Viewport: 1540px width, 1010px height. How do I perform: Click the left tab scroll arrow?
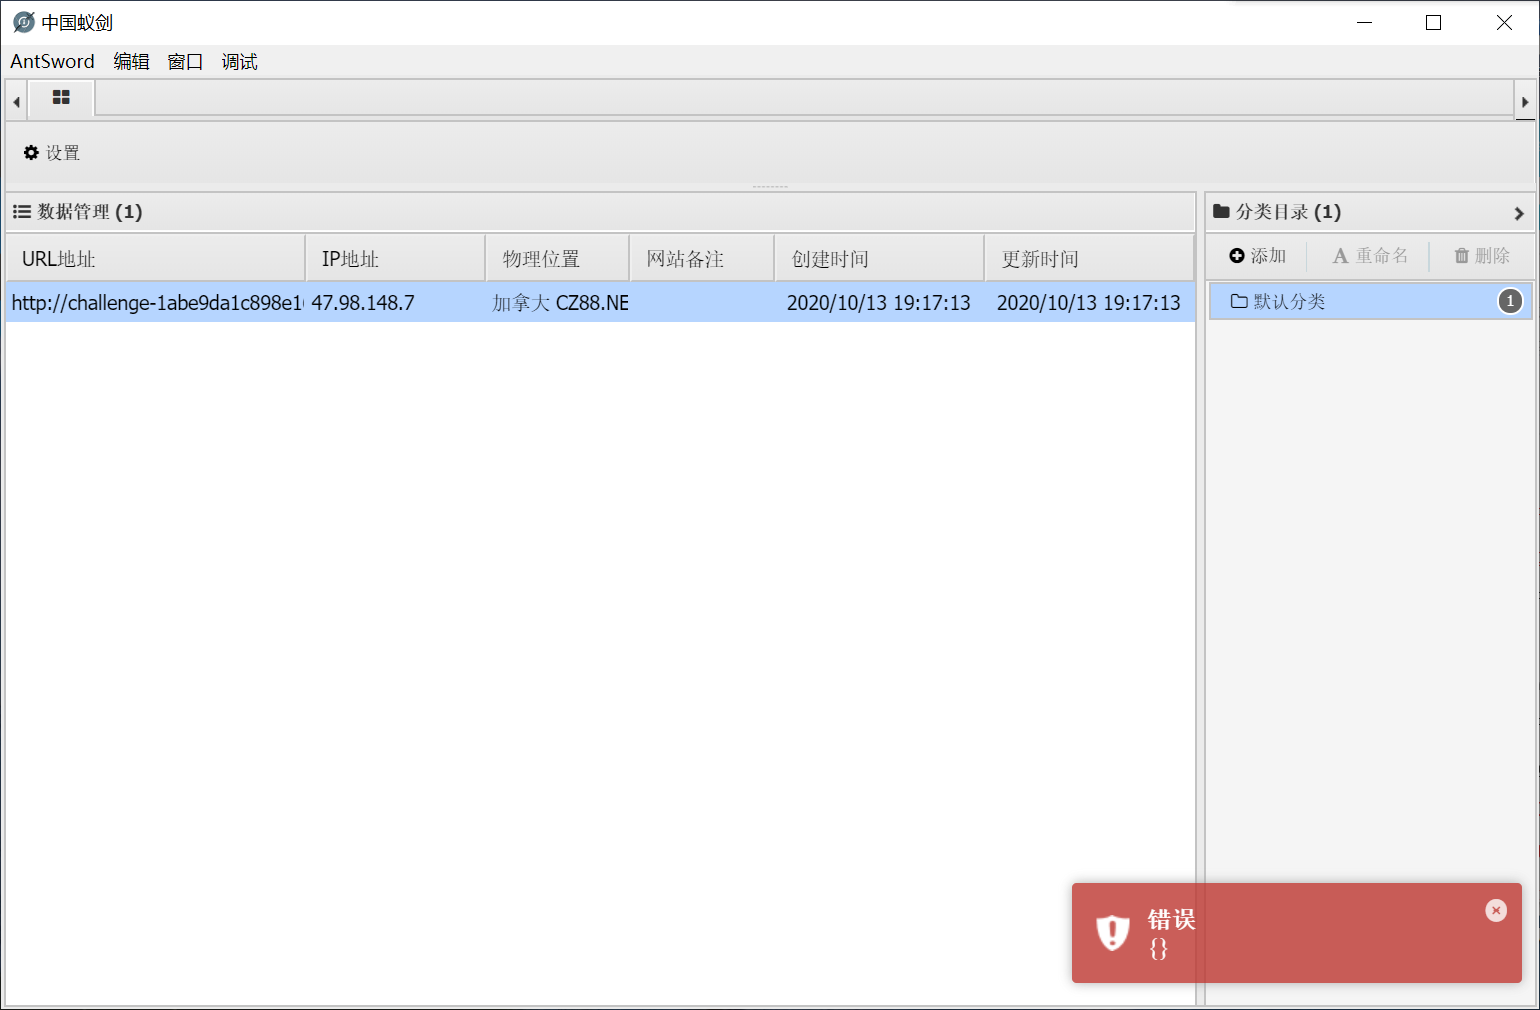pos(15,100)
